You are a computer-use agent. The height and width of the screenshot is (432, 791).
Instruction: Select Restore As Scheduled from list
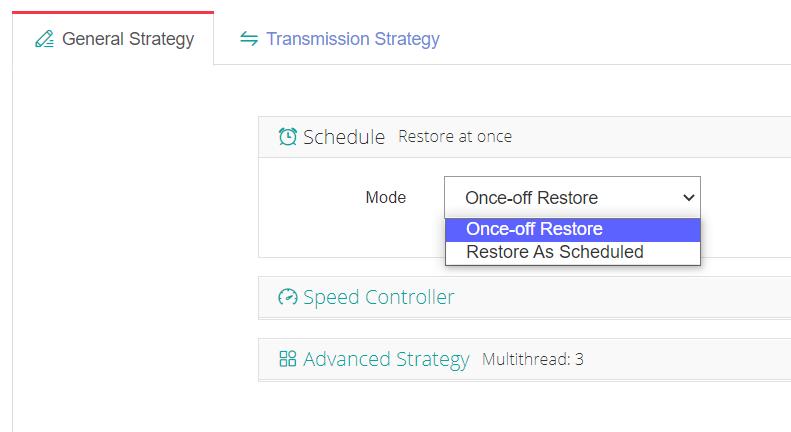point(573,252)
